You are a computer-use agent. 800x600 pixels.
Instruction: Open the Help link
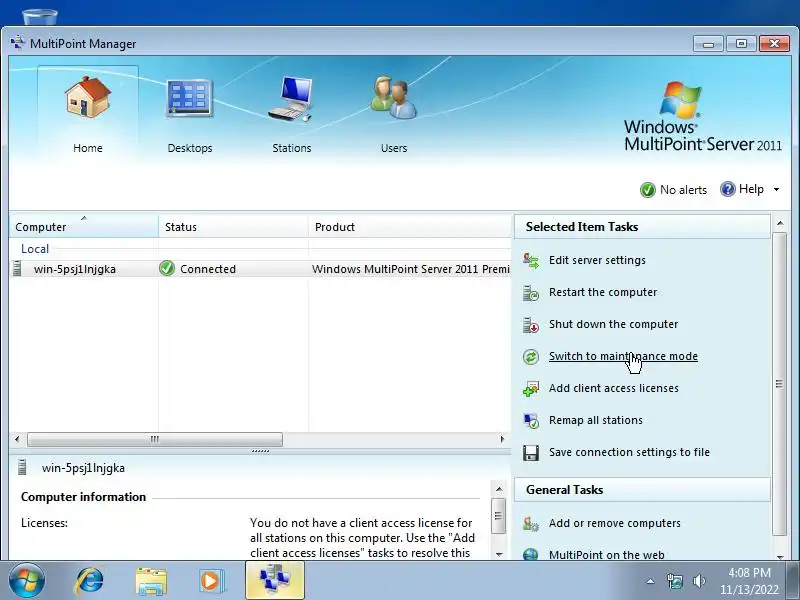pos(751,189)
